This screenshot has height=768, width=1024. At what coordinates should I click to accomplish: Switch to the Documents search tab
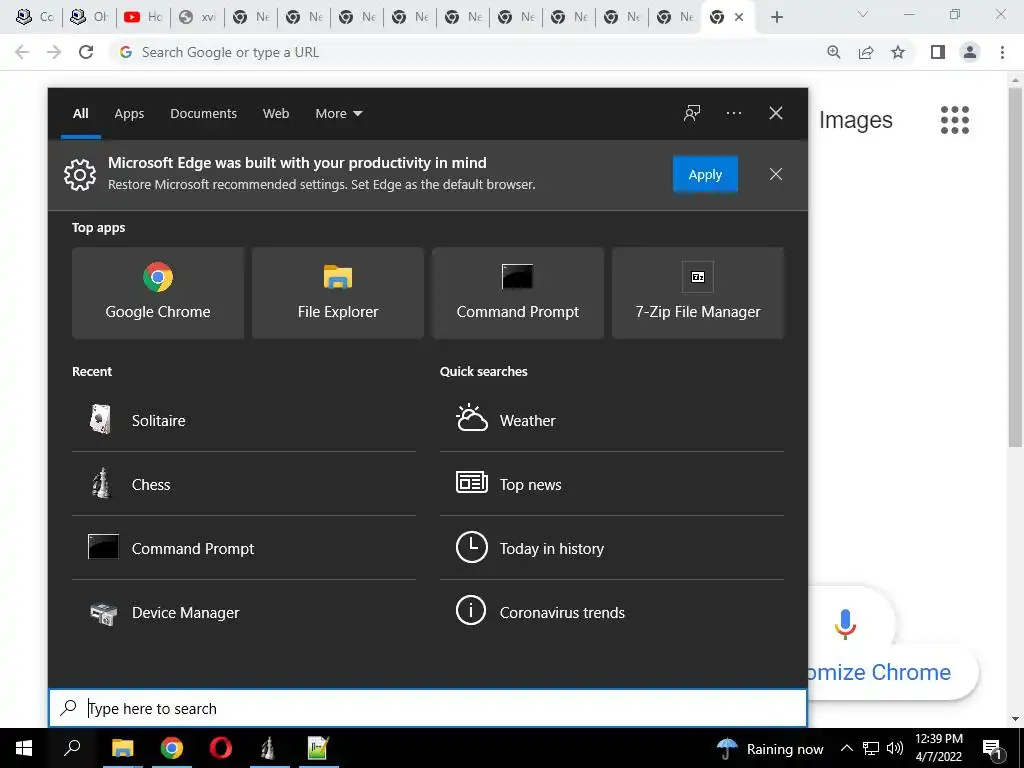pos(203,114)
